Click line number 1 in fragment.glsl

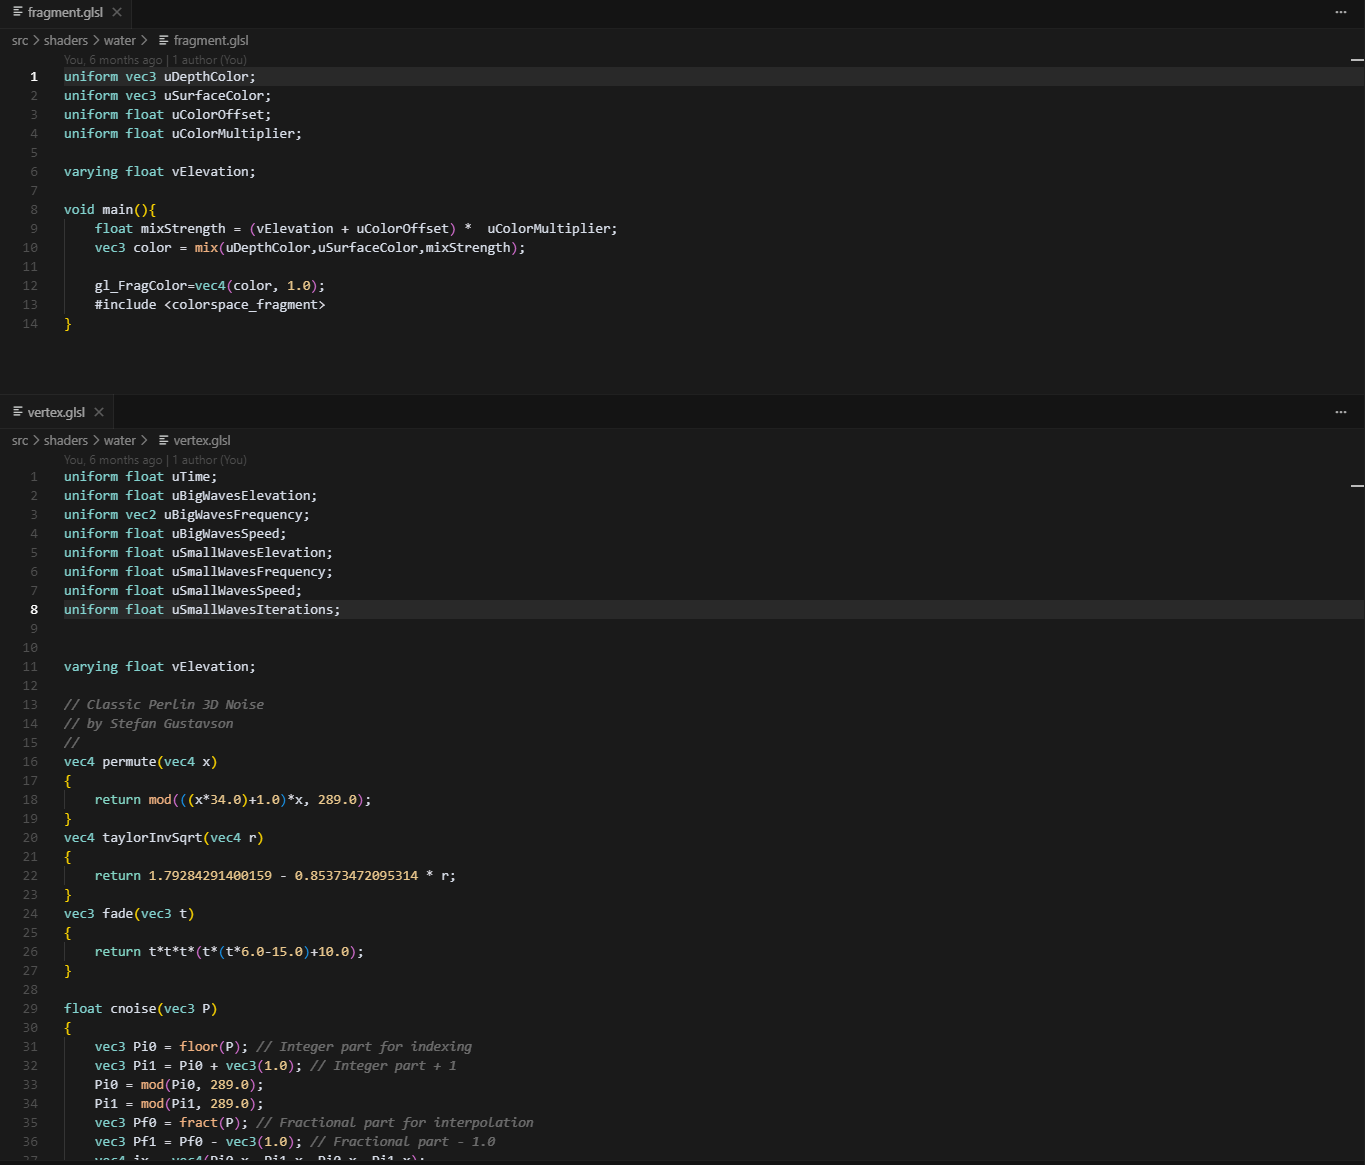(34, 77)
